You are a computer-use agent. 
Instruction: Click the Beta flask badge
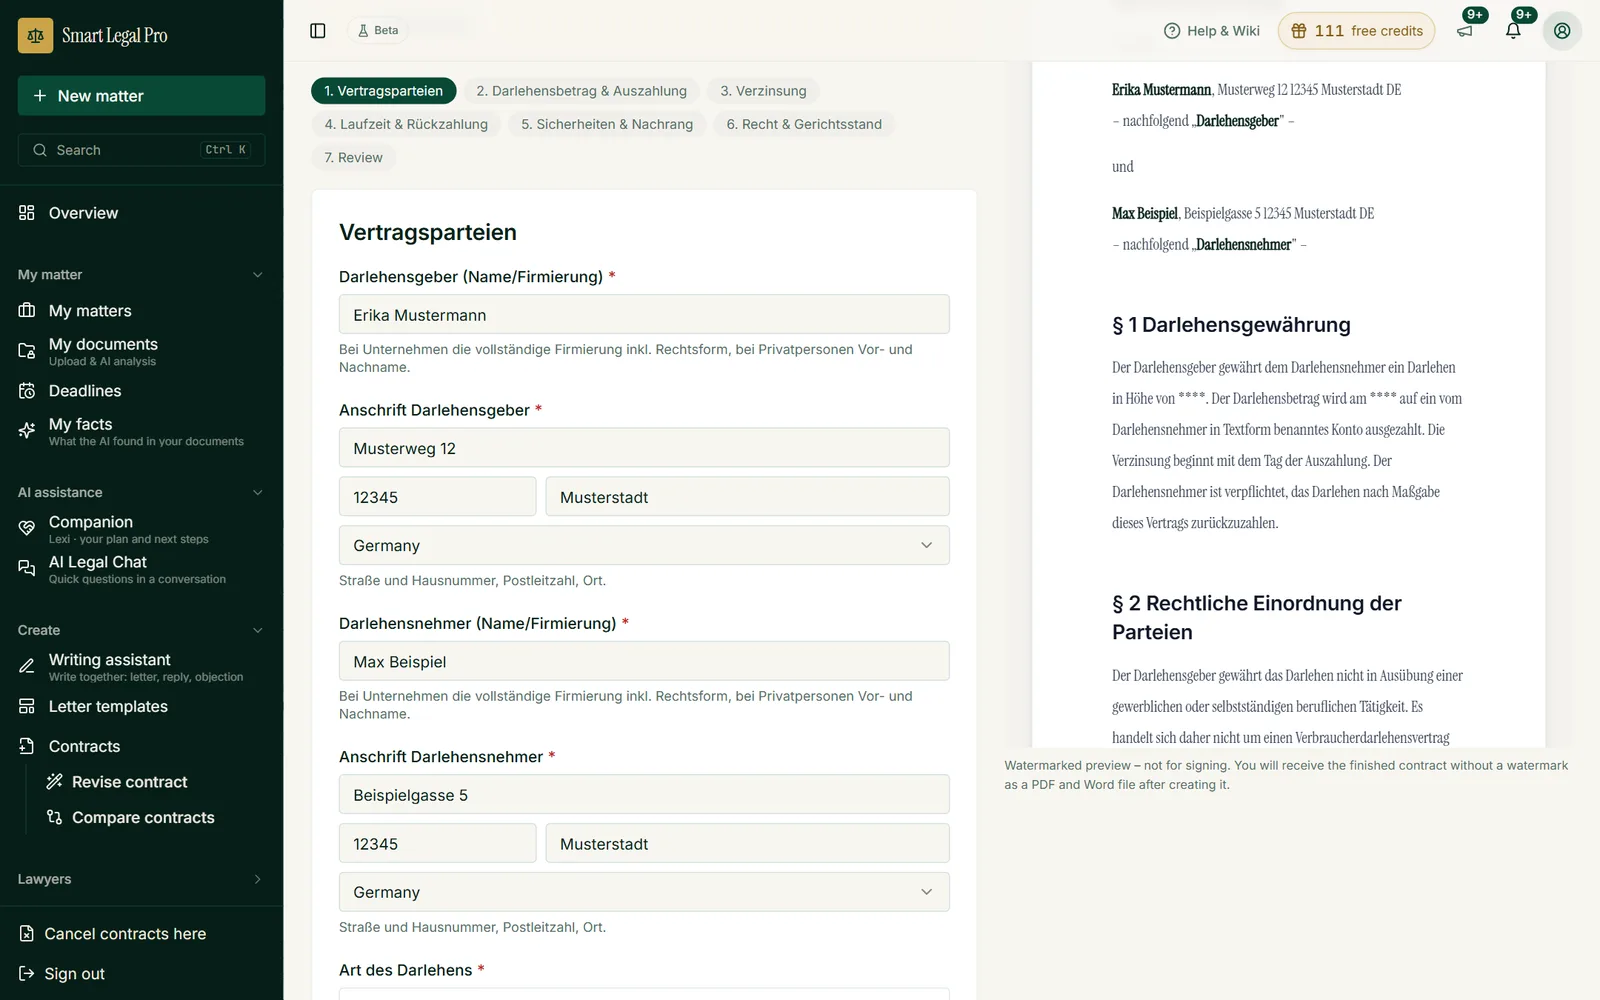pyautogui.click(x=378, y=31)
